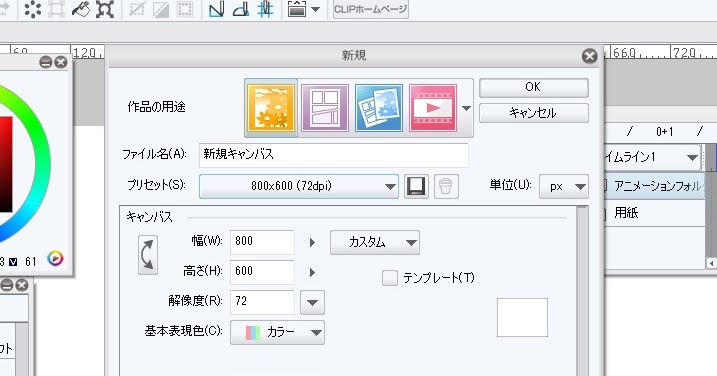Open the dropdown arrow next to camera-like icon
This screenshot has width=717, height=376.
tap(316, 10)
